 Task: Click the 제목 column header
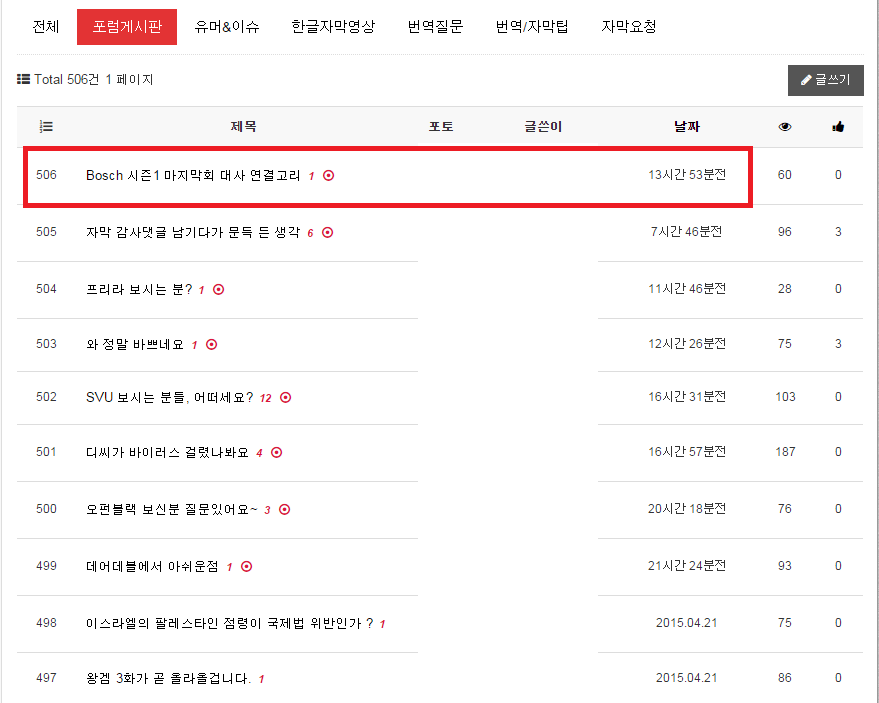pyautogui.click(x=243, y=127)
